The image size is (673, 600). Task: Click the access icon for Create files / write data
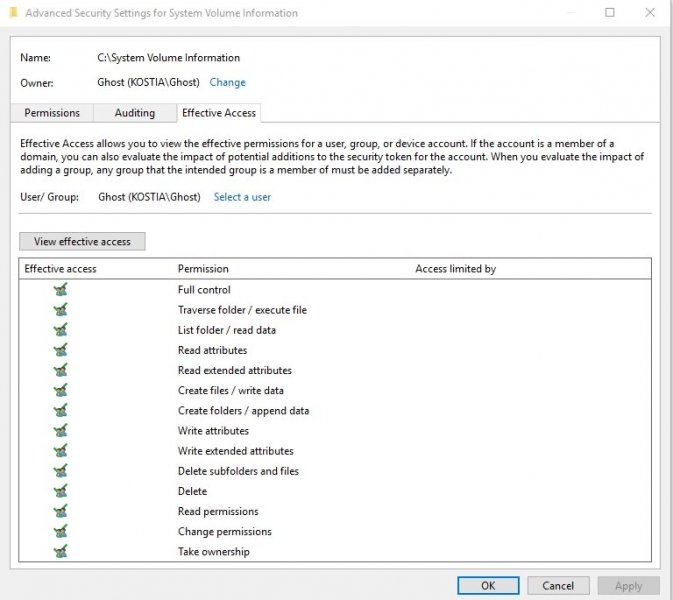pos(60,390)
